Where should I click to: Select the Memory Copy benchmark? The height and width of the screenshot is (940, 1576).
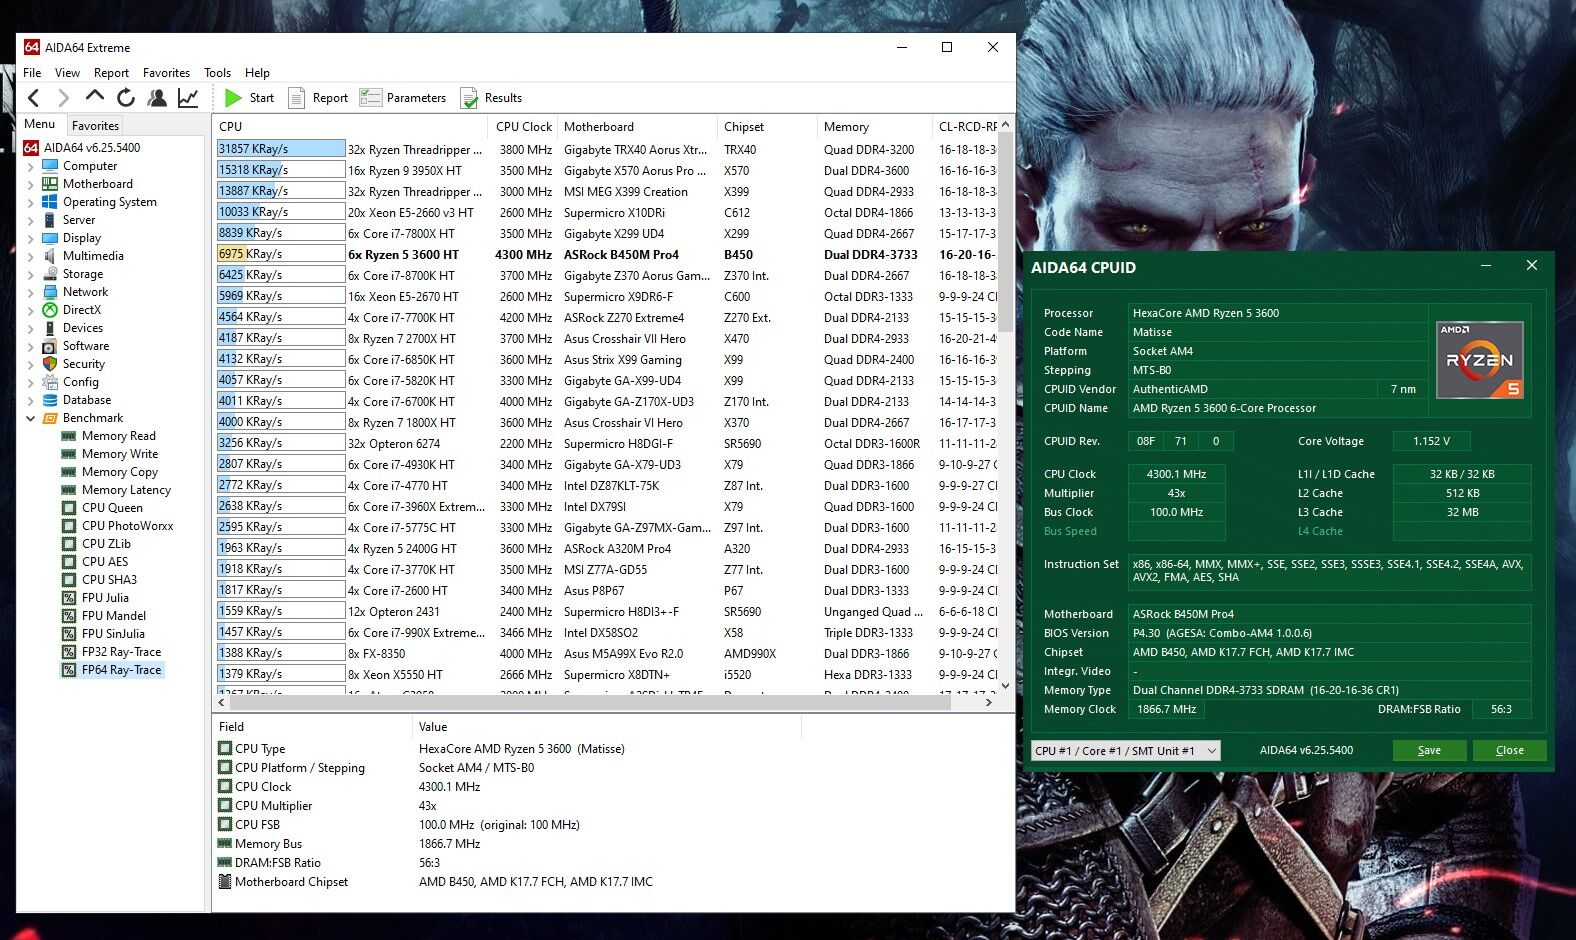click(x=109, y=472)
